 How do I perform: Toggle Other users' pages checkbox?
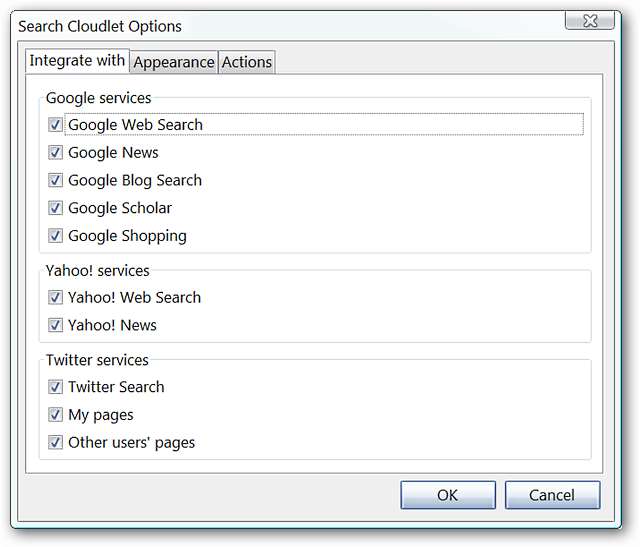[x=55, y=443]
